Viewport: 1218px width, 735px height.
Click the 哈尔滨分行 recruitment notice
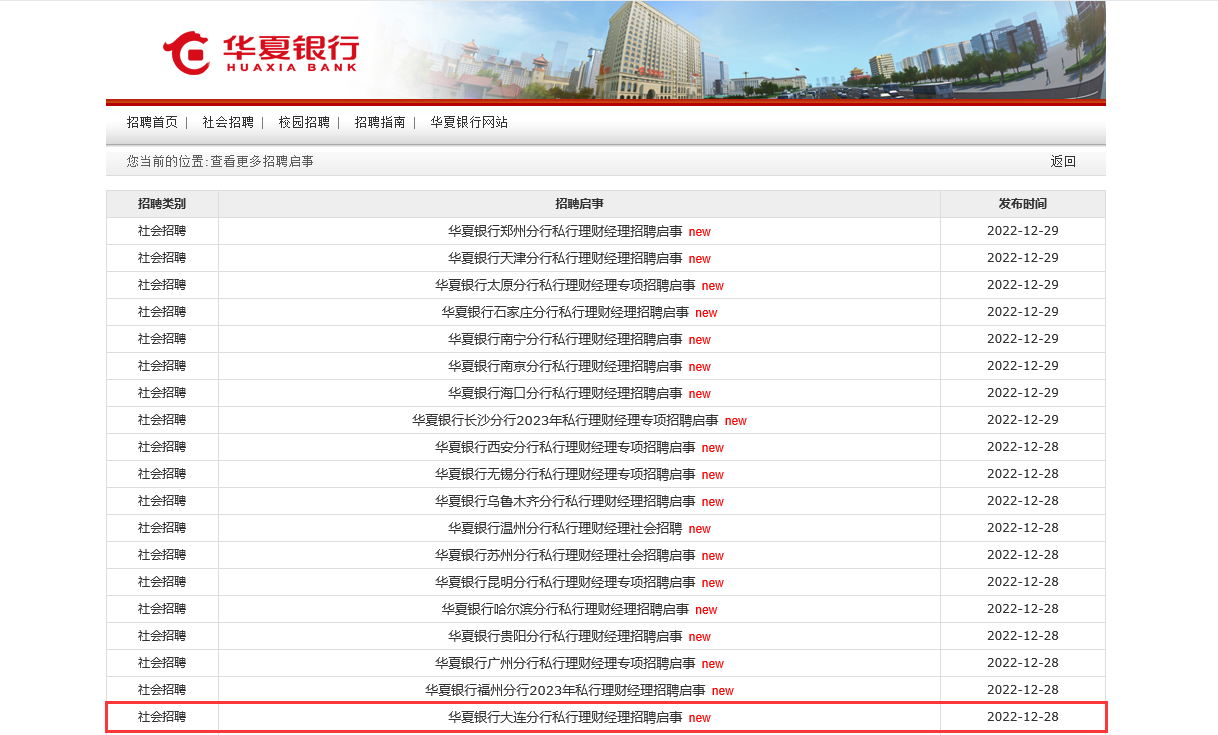tap(565, 609)
